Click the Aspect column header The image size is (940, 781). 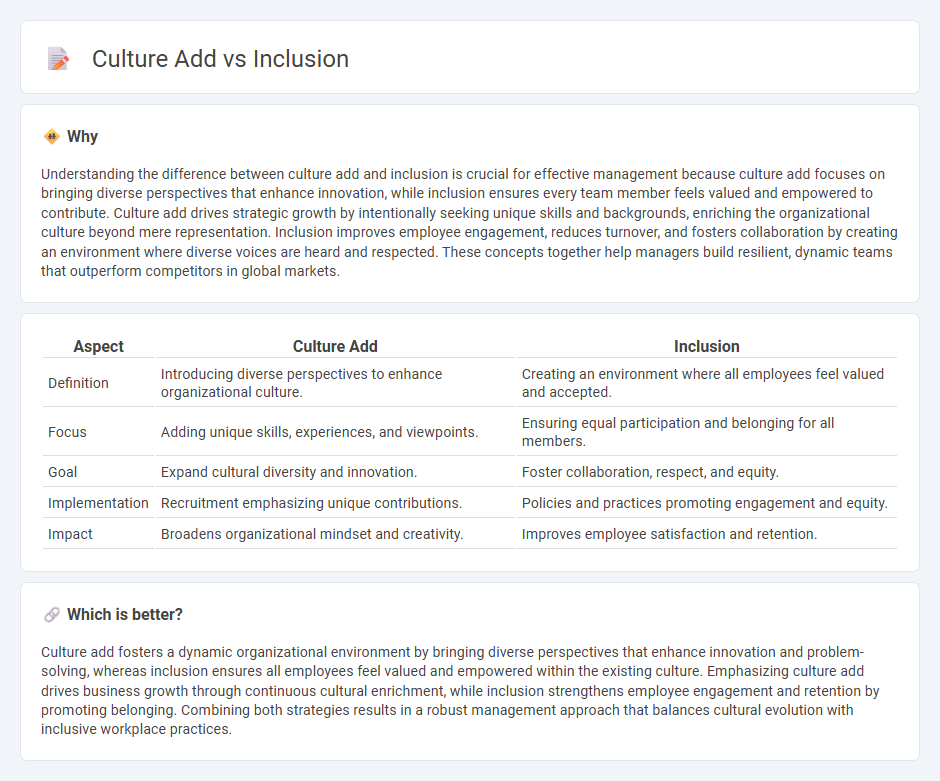click(98, 346)
